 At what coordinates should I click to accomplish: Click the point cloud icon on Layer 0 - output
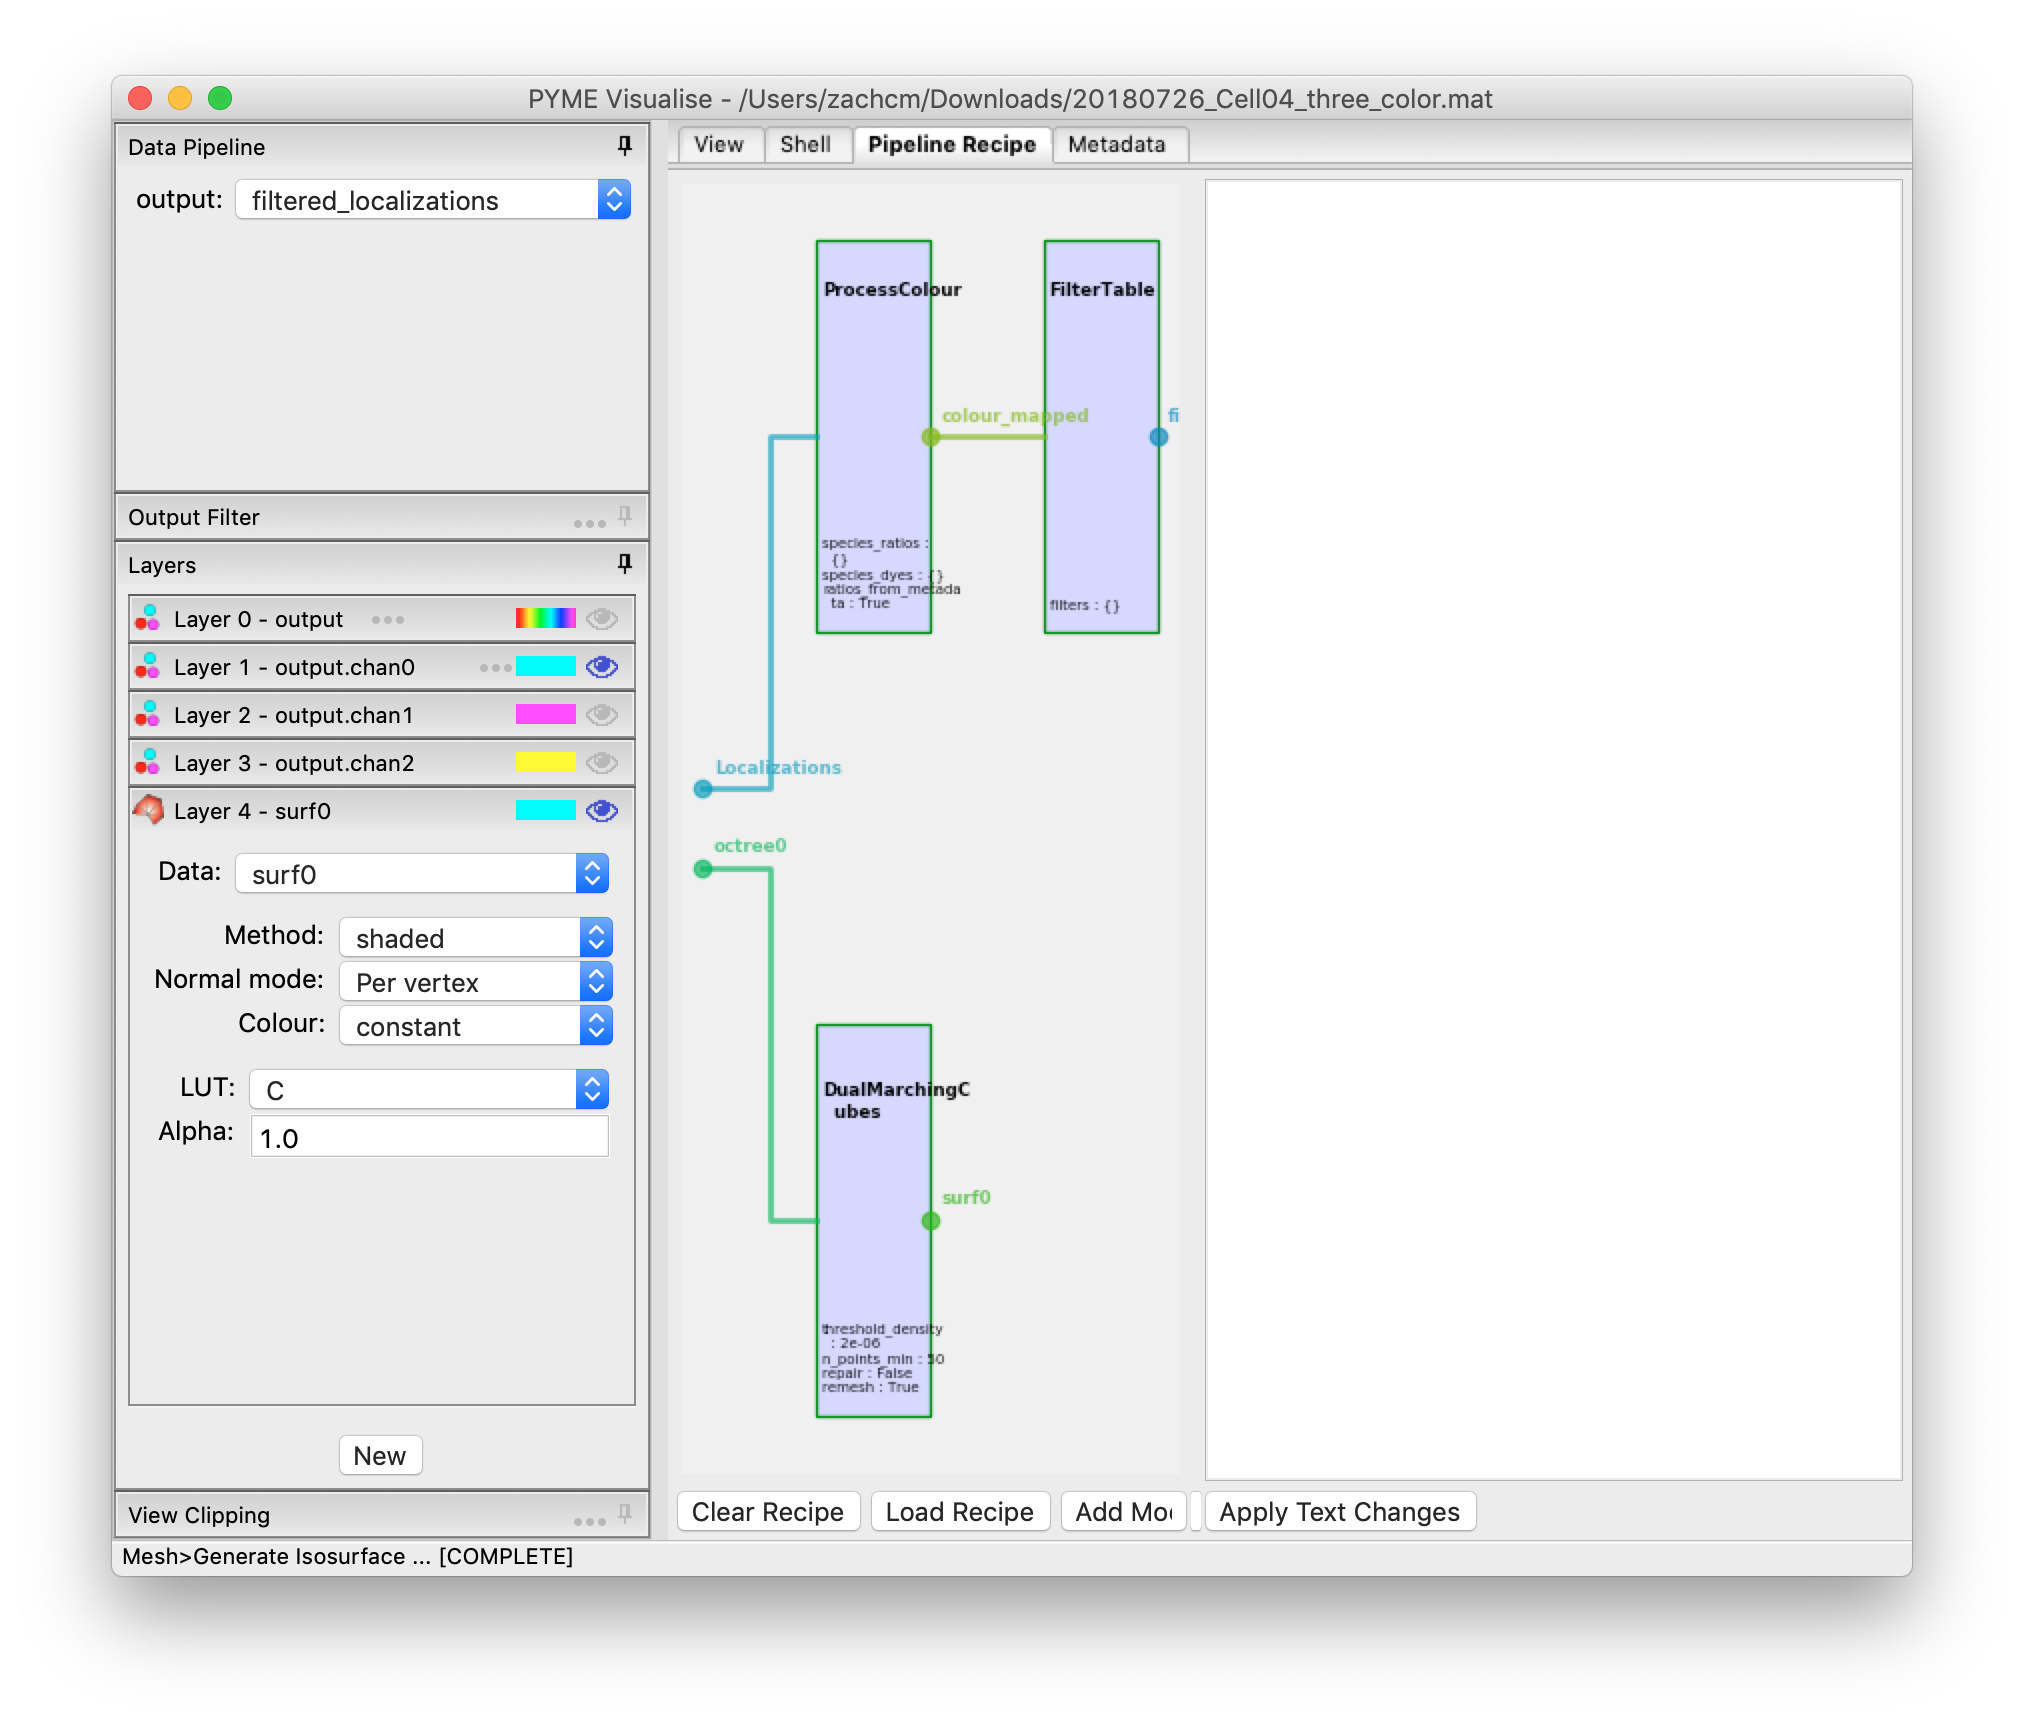148,618
